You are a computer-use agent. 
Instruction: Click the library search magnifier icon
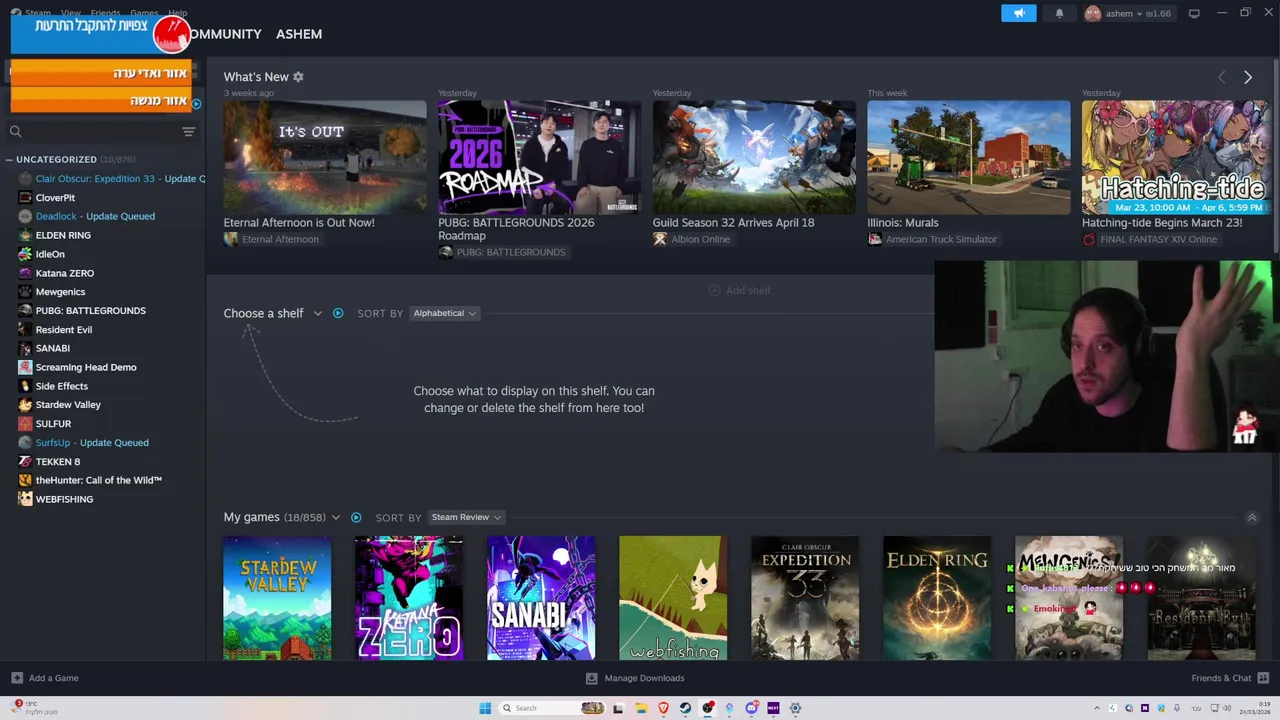pos(15,131)
